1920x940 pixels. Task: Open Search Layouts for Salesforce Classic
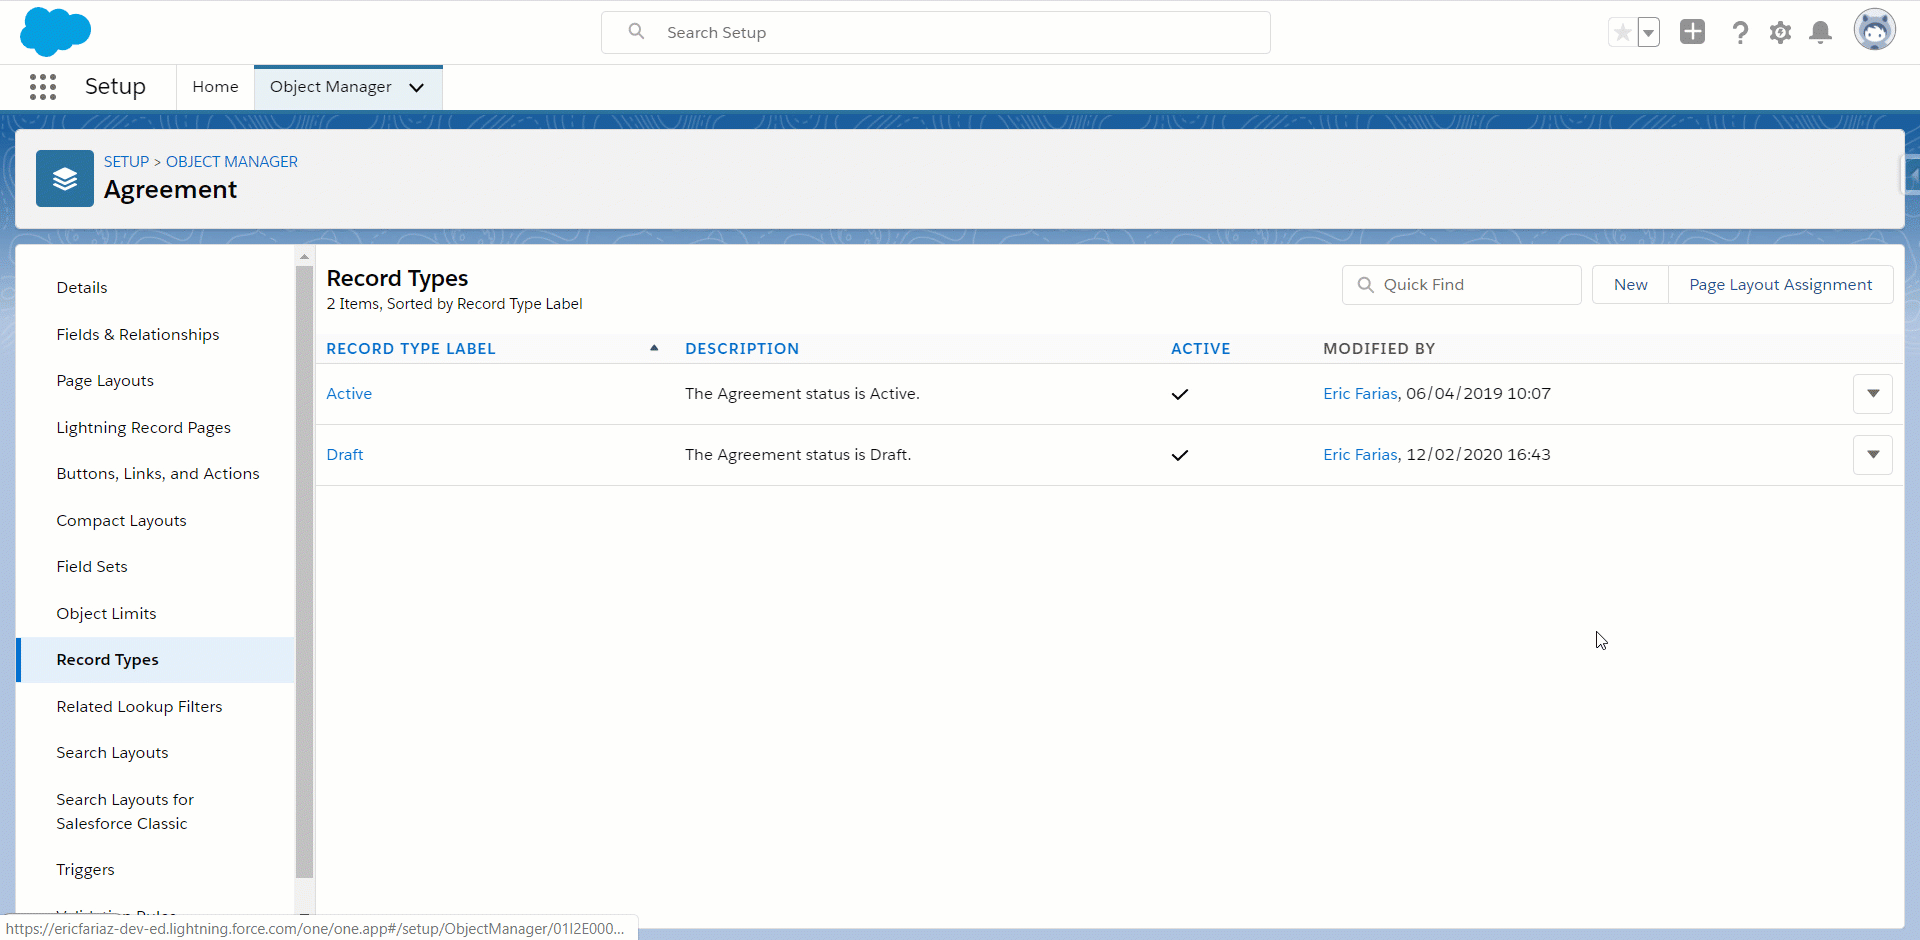[125, 812]
